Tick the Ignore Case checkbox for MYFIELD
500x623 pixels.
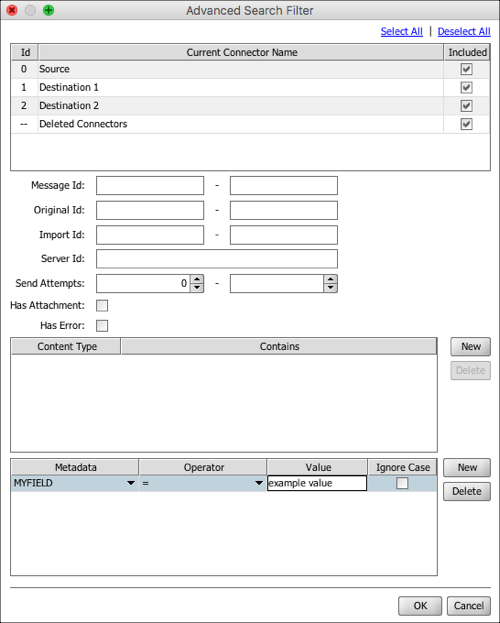click(x=402, y=483)
